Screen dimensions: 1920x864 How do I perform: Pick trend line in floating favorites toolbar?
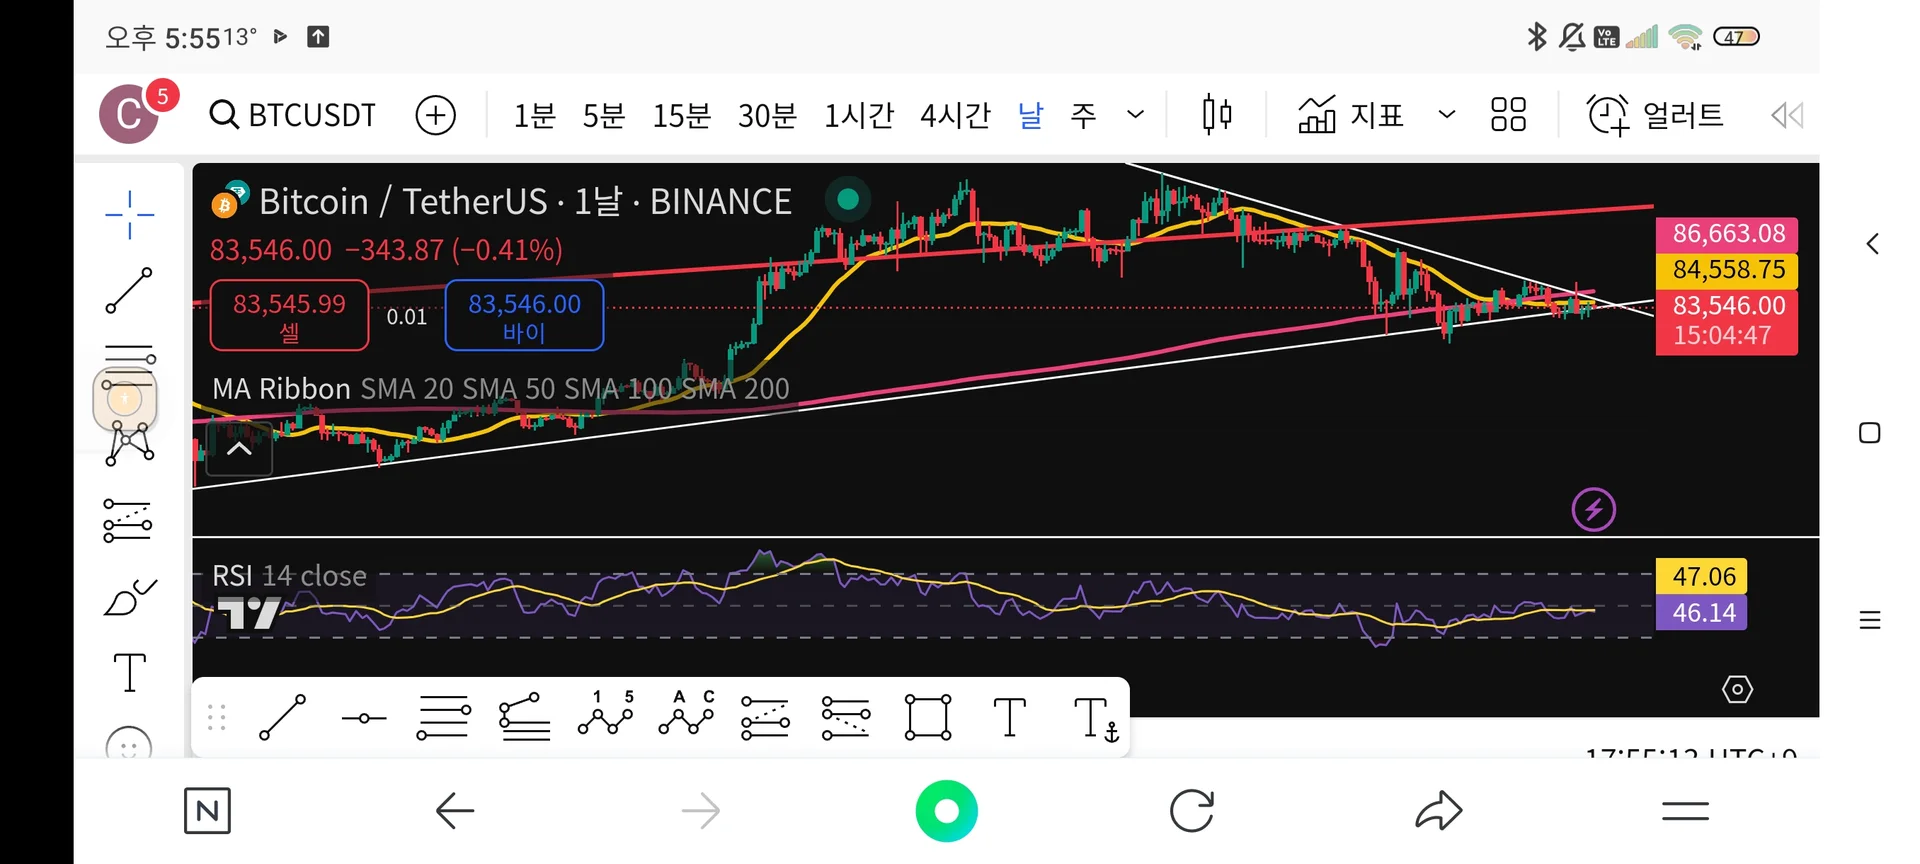pyautogui.click(x=283, y=718)
